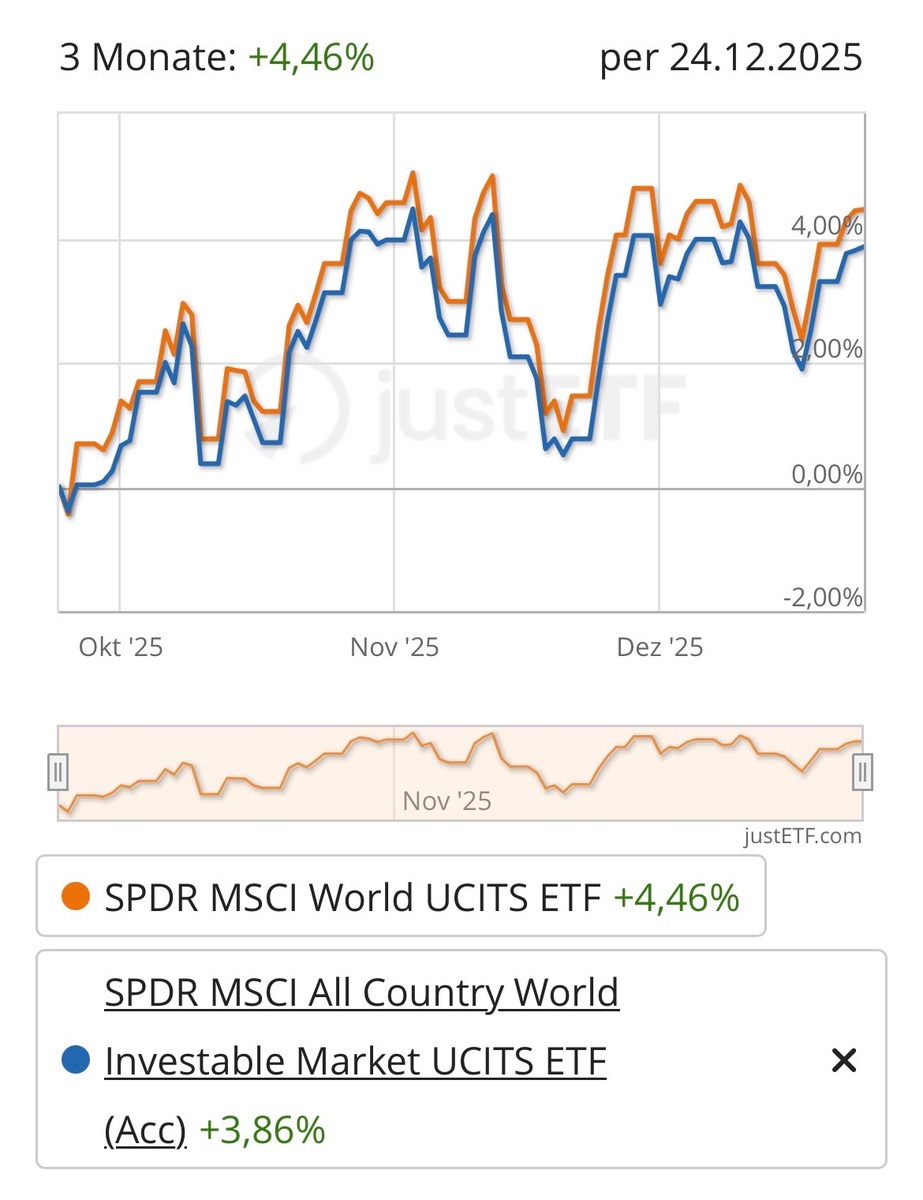Click the justETF watermark logo in chart

point(468,405)
